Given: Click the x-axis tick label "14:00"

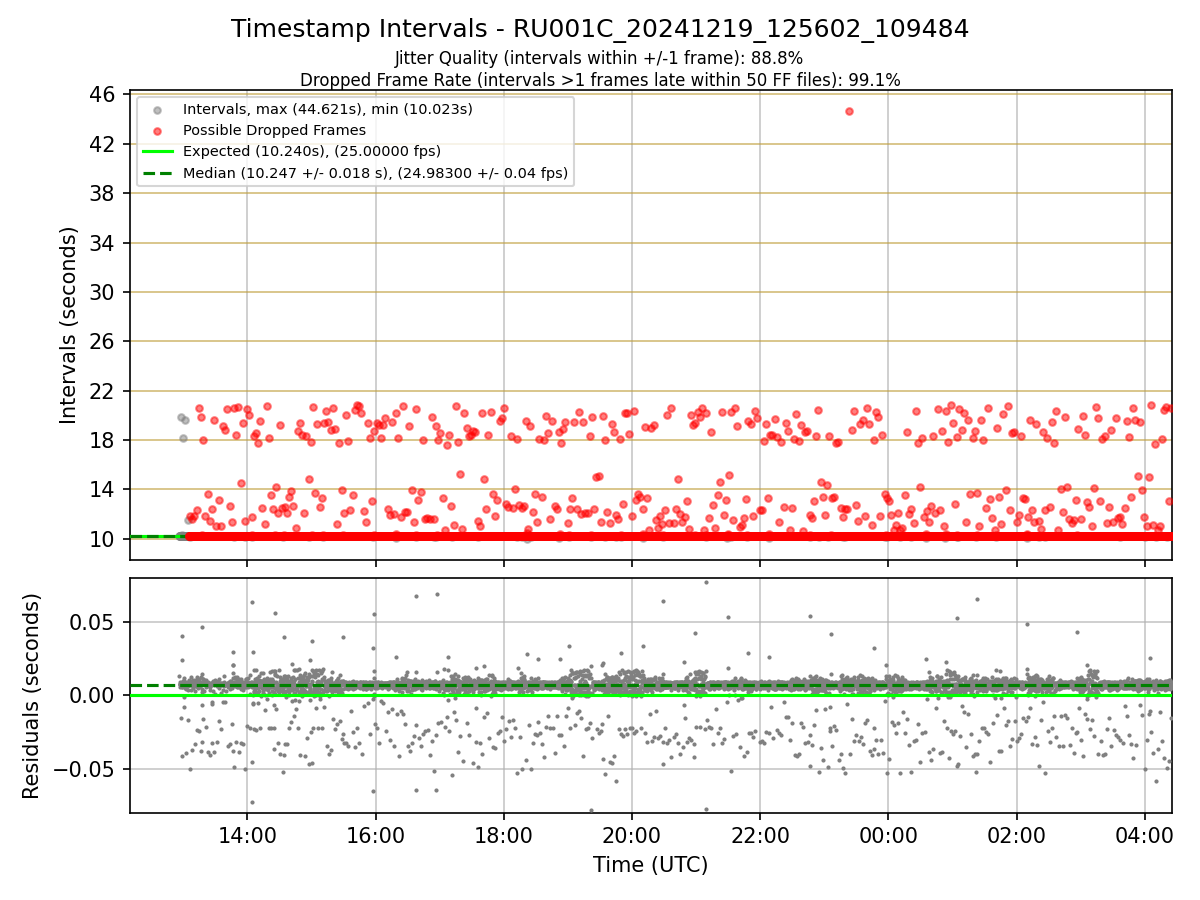Looking at the screenshot, I should [247, 835].
